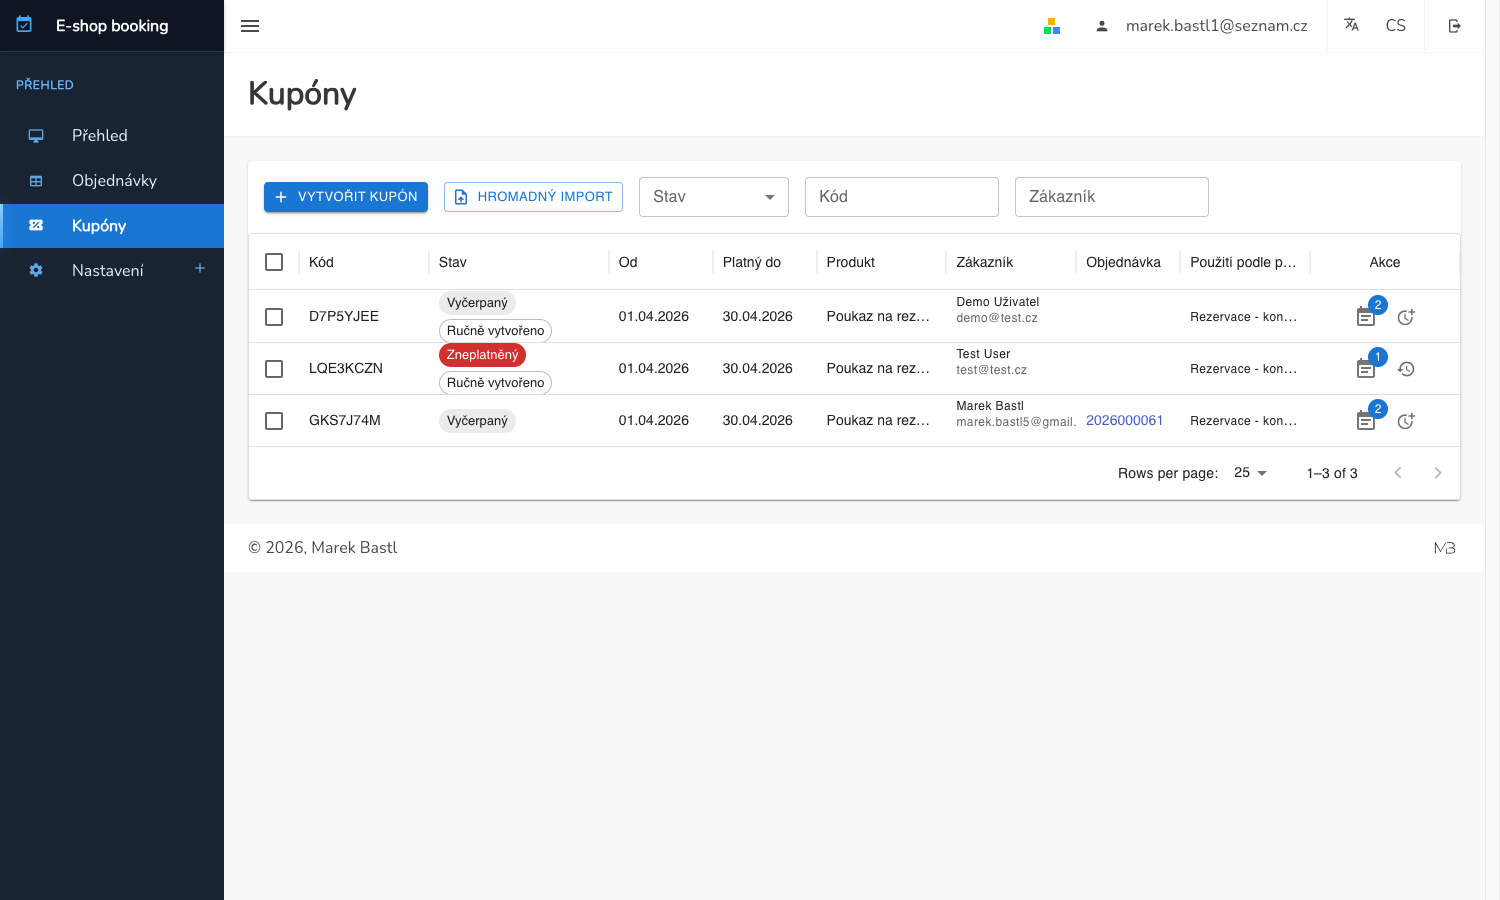Click the colorful apps icon in header
Image resolution: width=1500 pixels, height=900 pixels.
pyautogui.click(x=1052, y=26)
